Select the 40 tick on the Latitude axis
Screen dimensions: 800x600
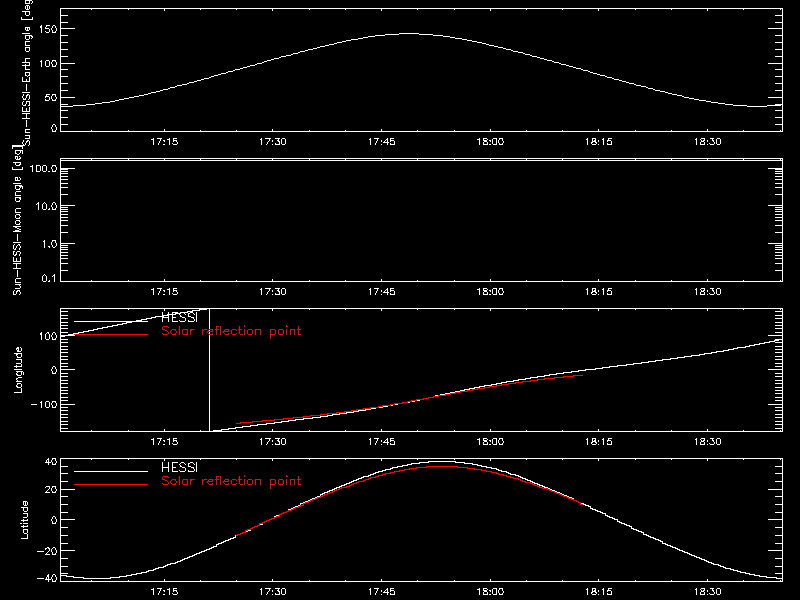pos(51,462)
